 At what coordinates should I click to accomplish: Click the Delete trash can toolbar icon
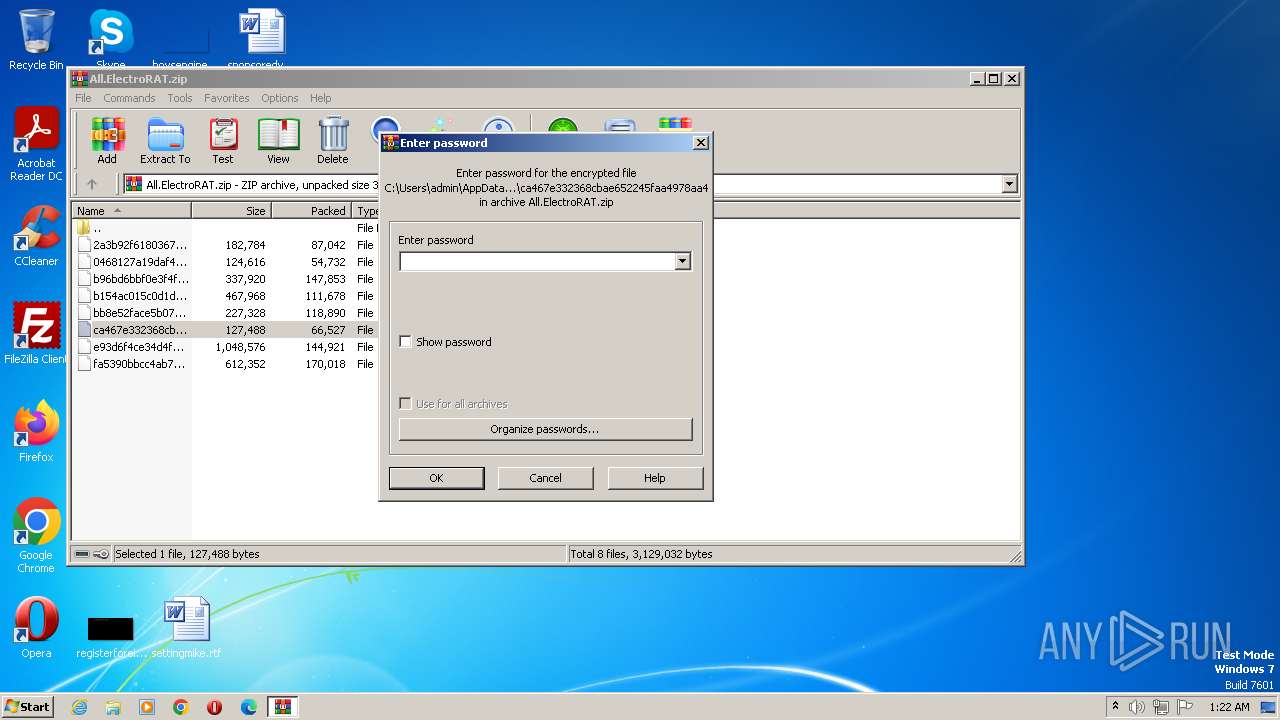[333, 141]
